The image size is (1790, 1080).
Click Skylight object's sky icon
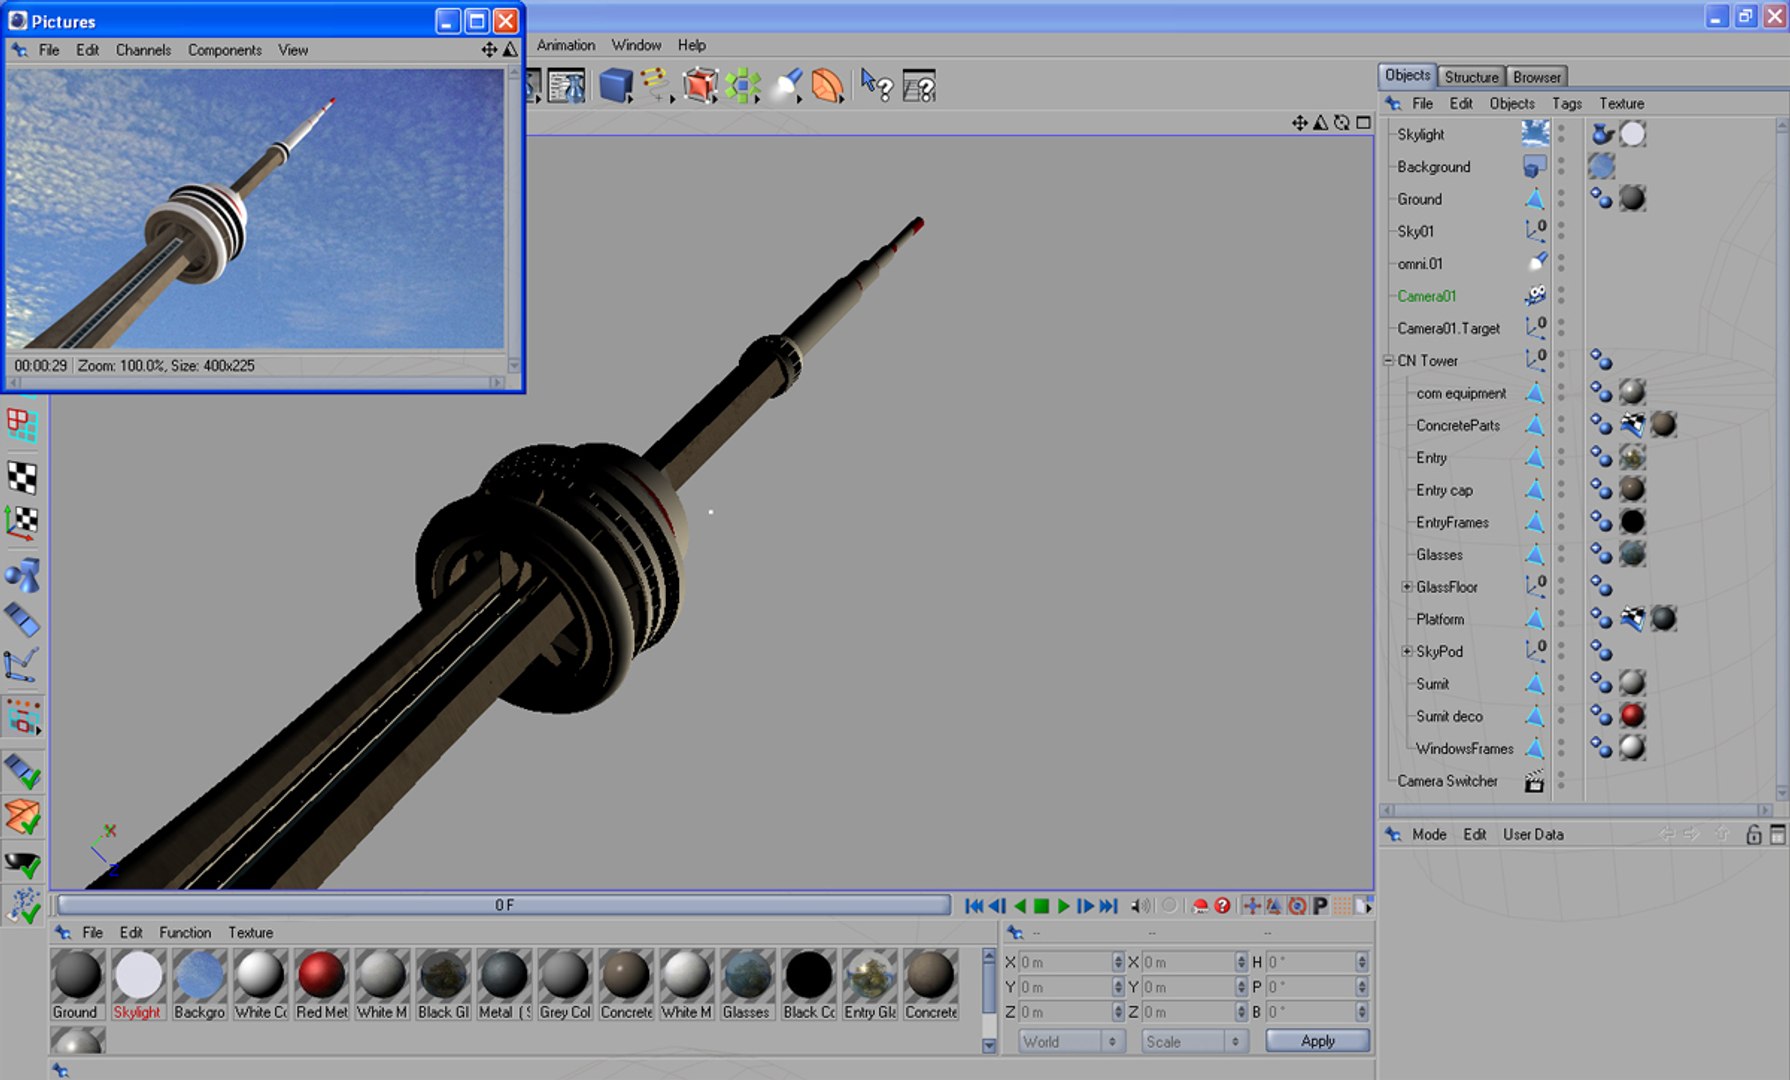pos(1535,133)
